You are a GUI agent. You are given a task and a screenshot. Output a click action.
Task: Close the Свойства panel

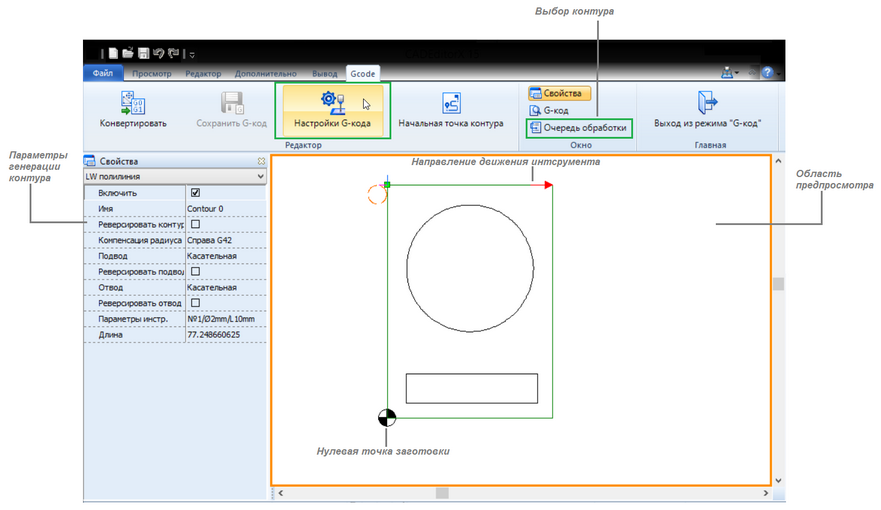(x=261, y=161)
